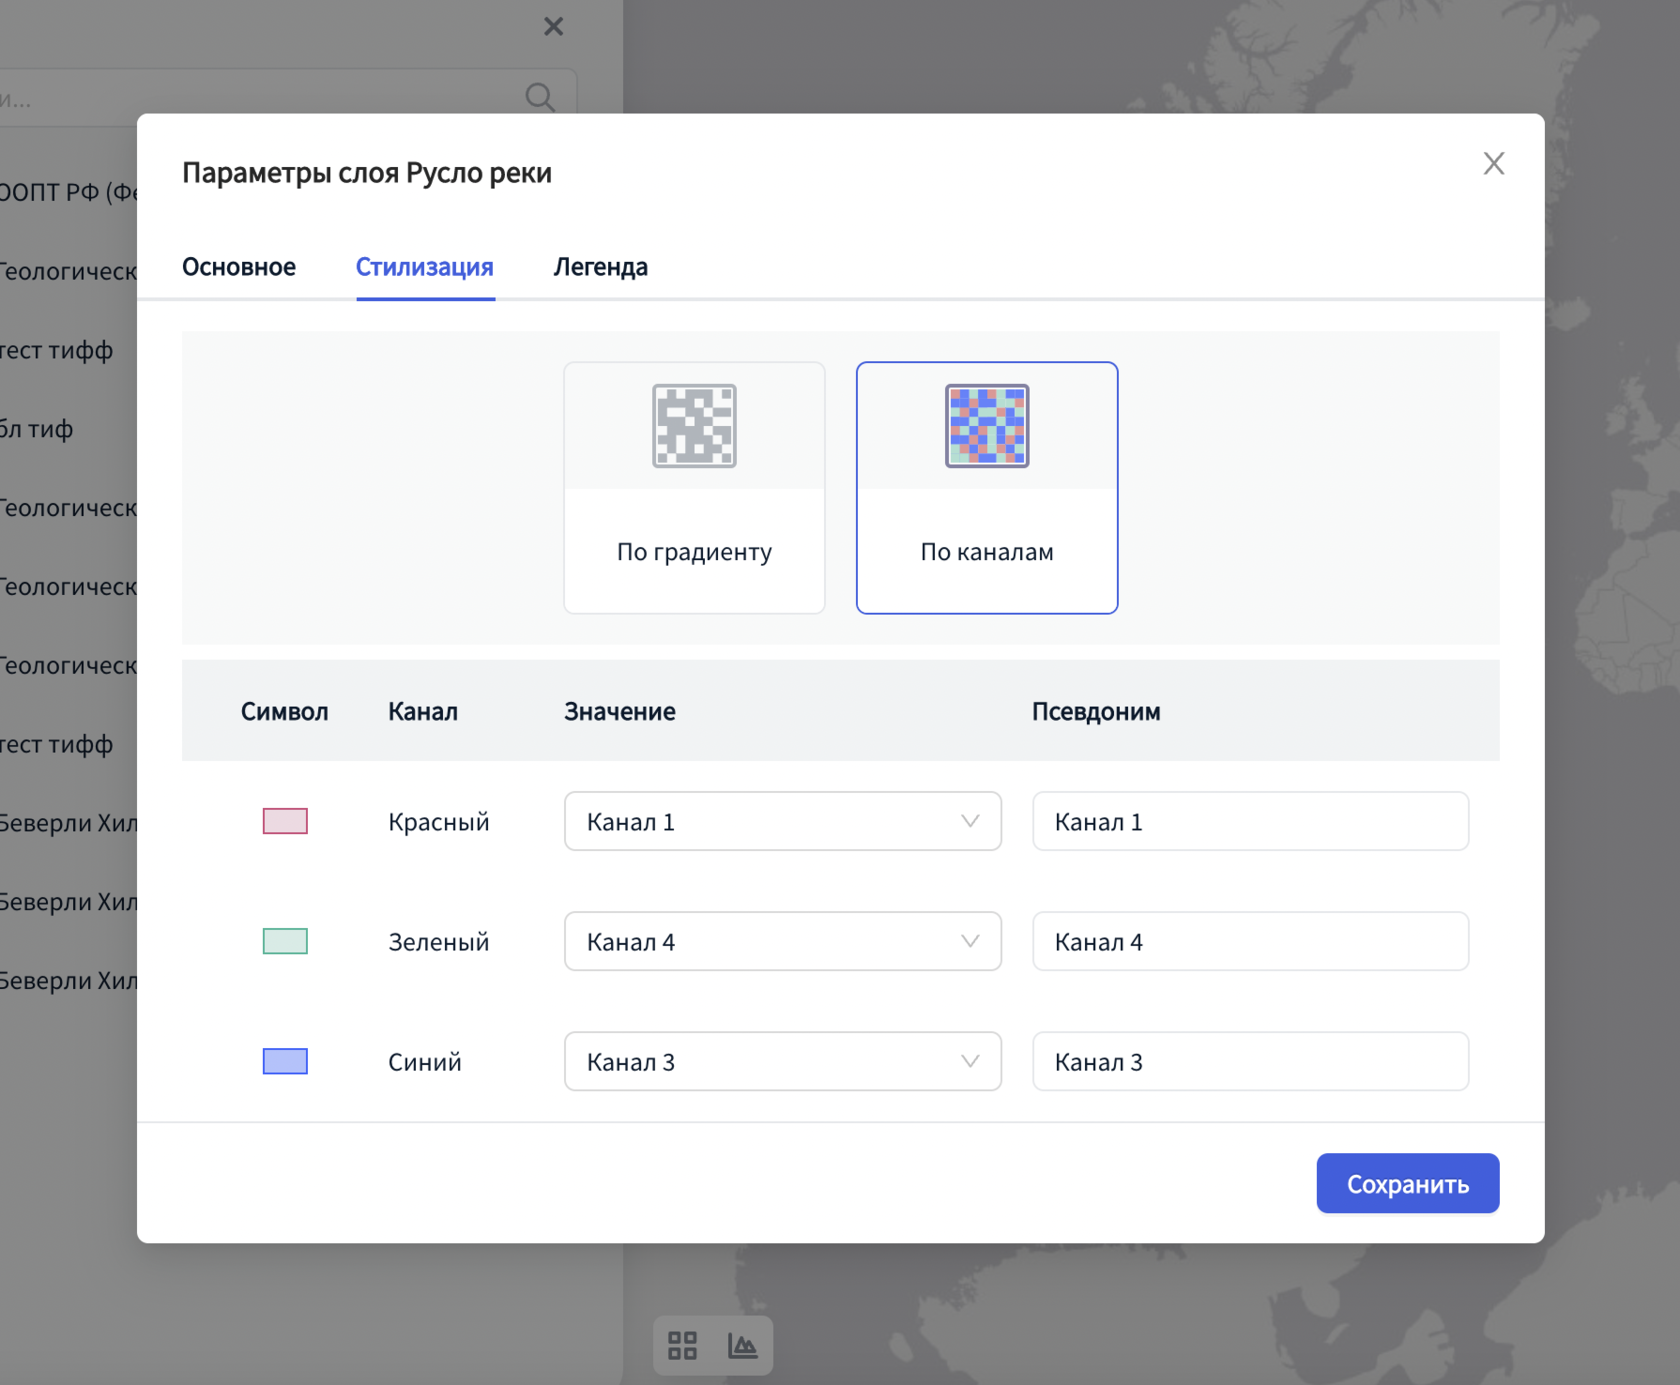Click the area chart icon

pos(743,1345)
